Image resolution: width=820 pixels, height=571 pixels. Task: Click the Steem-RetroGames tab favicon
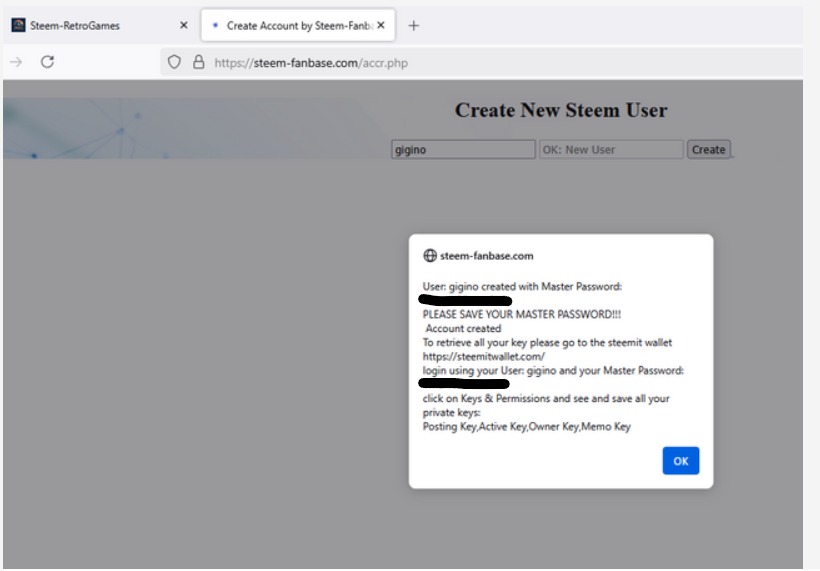point(18,25)
